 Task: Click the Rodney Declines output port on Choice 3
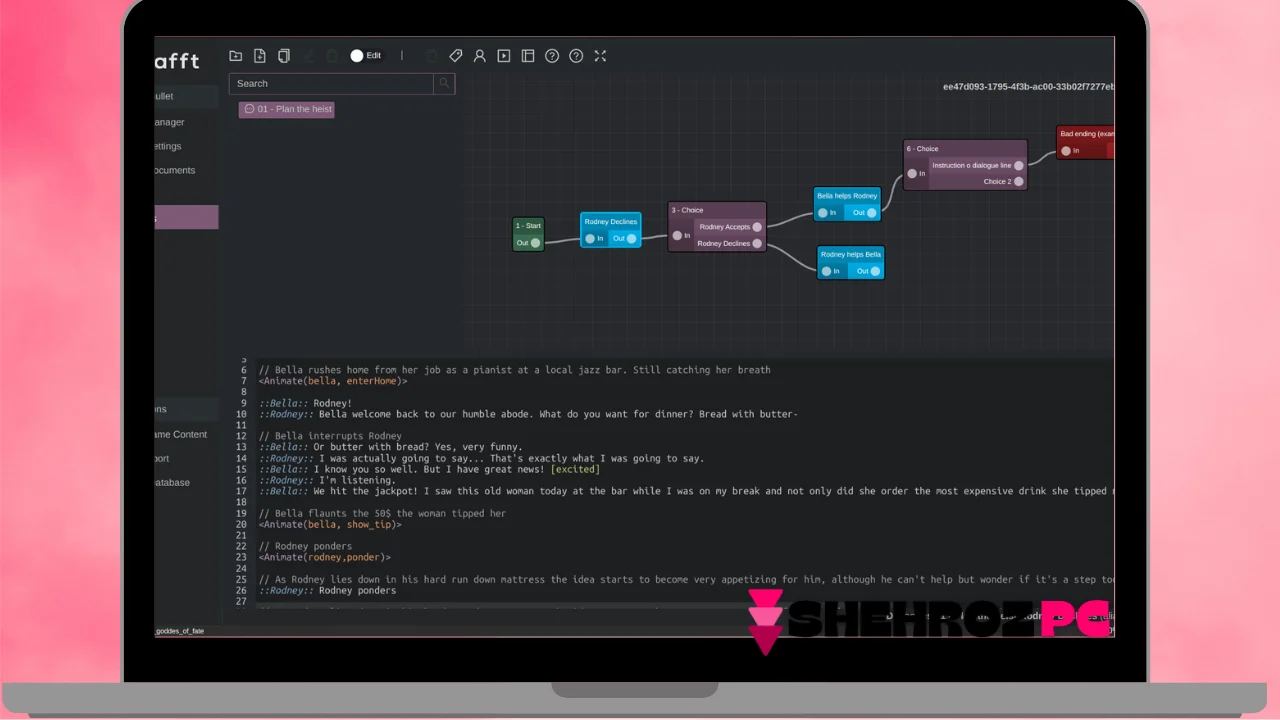point(757,243)
